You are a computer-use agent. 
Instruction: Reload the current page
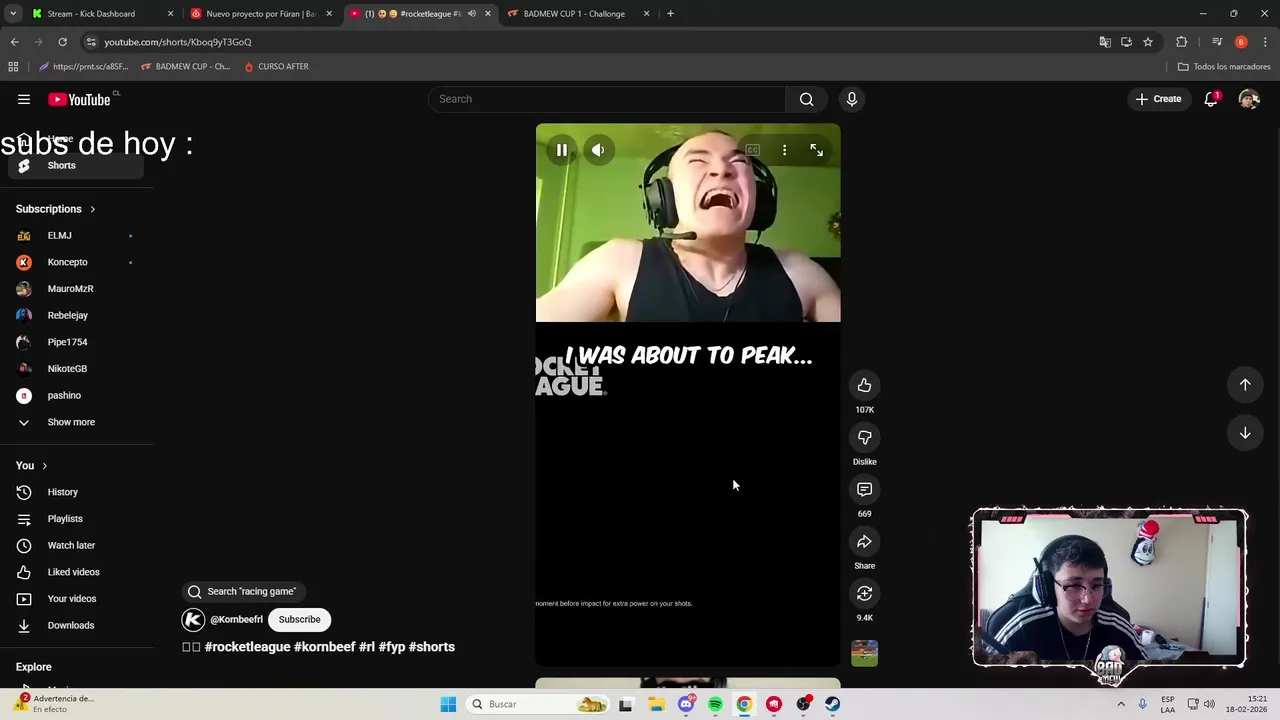click(x=62, y=42)
